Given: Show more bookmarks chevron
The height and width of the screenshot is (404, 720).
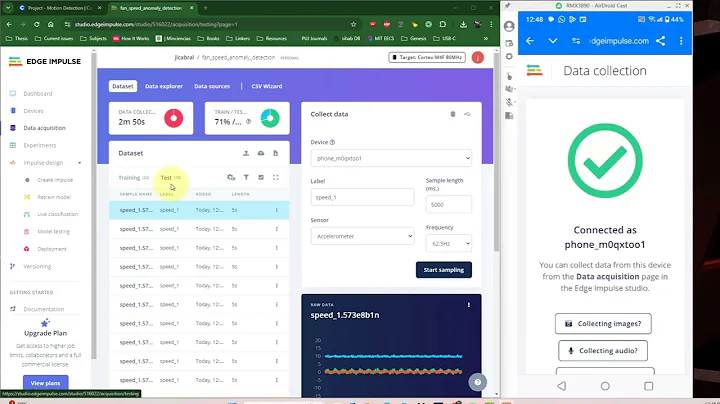Looking at the screenshot, I should (x=486, y=39).
